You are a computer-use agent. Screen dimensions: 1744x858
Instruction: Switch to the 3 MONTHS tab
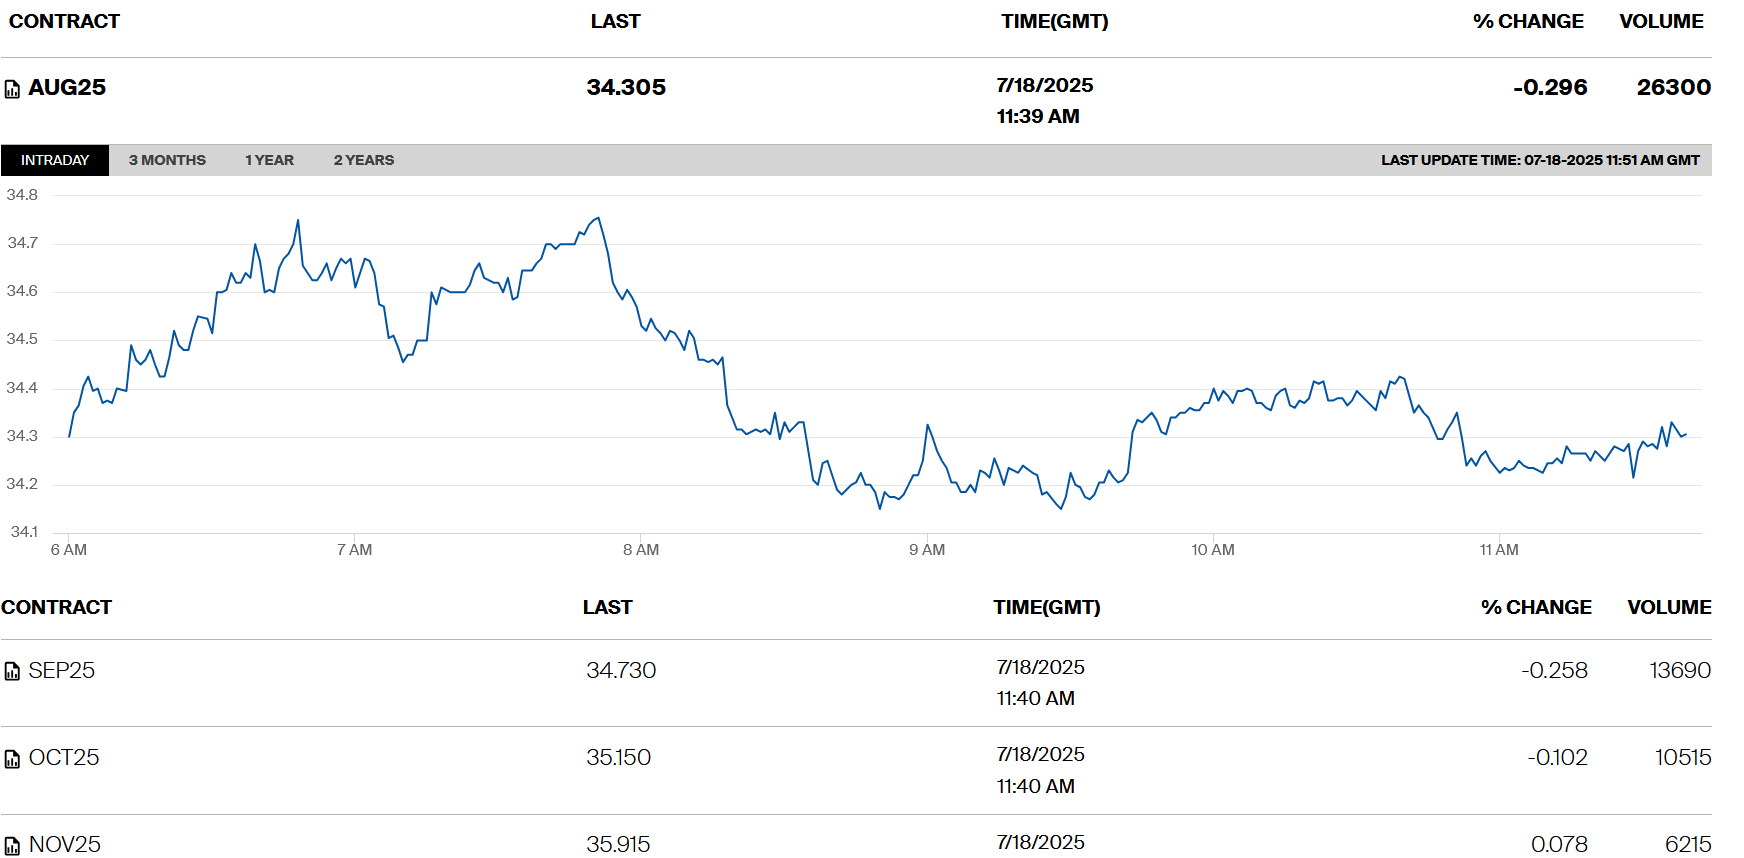point(167,160)
